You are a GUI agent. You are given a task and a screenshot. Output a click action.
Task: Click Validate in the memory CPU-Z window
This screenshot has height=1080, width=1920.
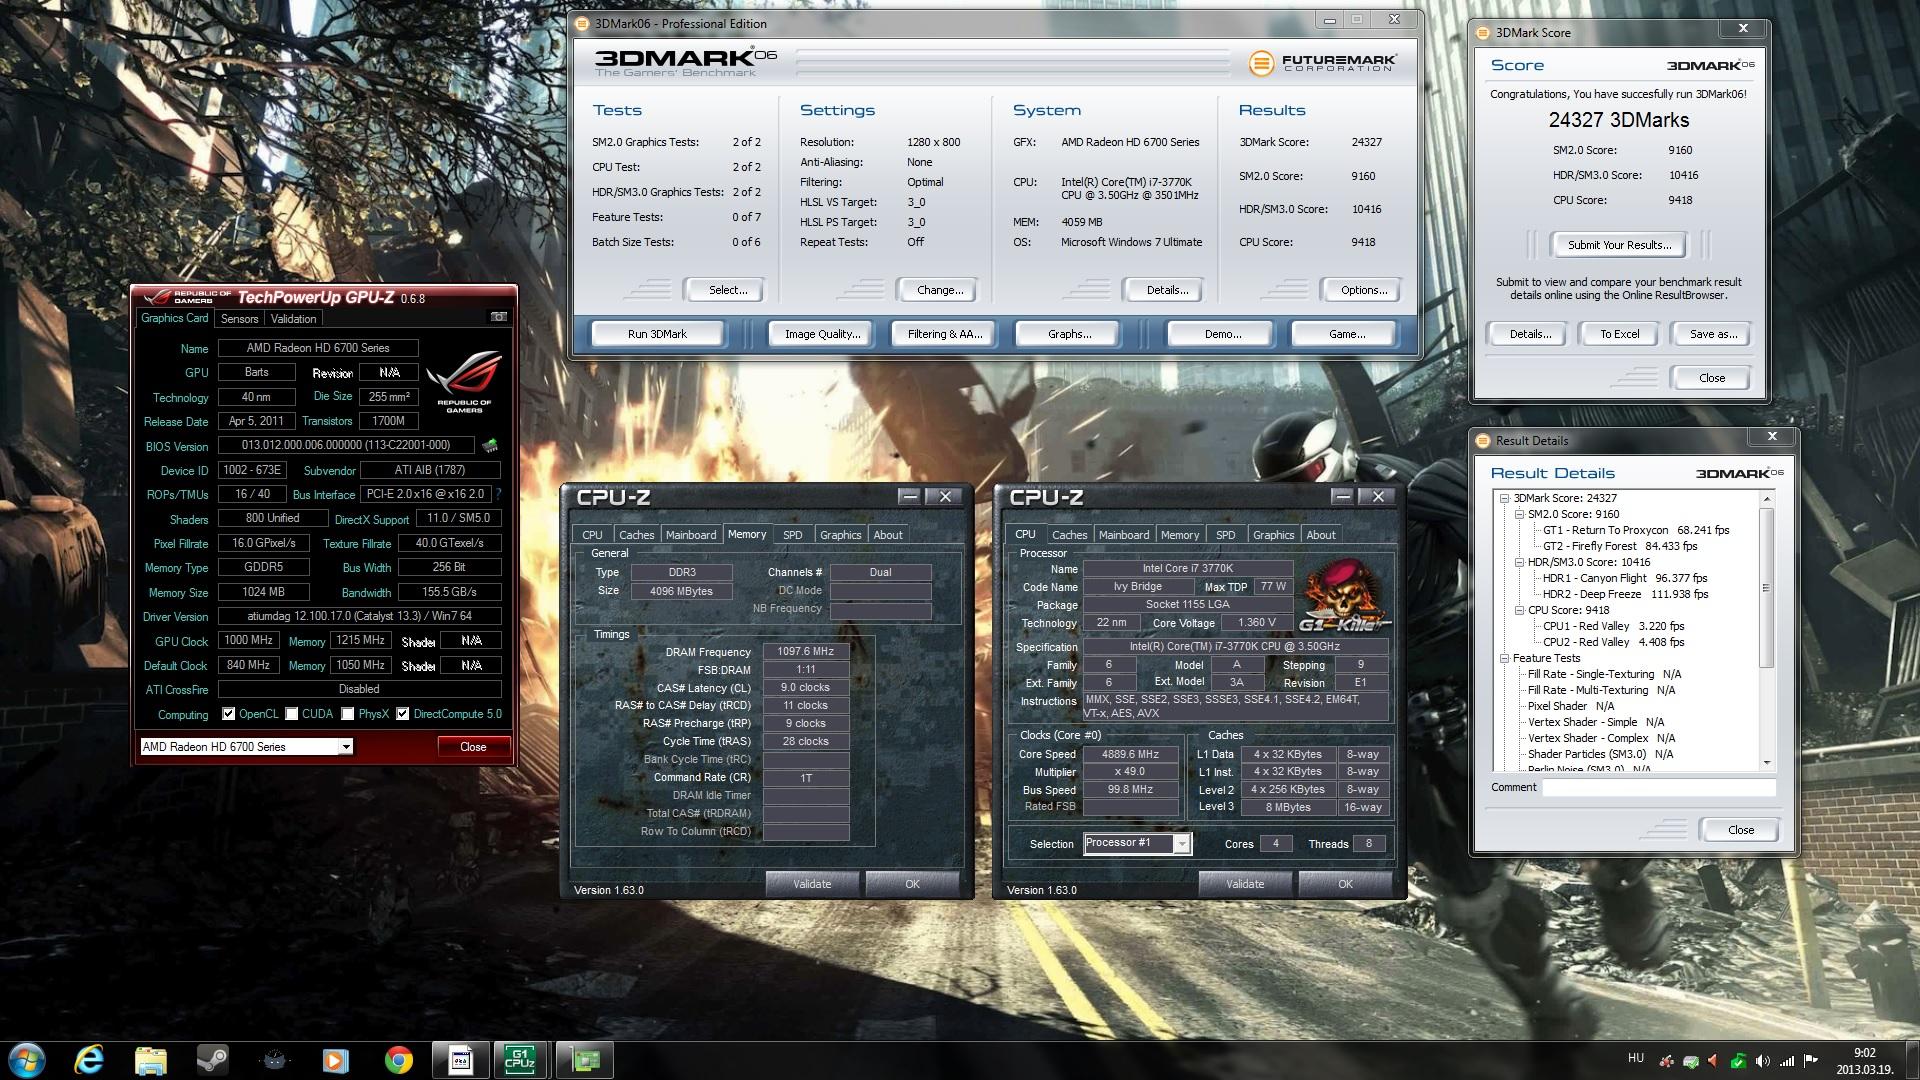(x=812, y=884)
